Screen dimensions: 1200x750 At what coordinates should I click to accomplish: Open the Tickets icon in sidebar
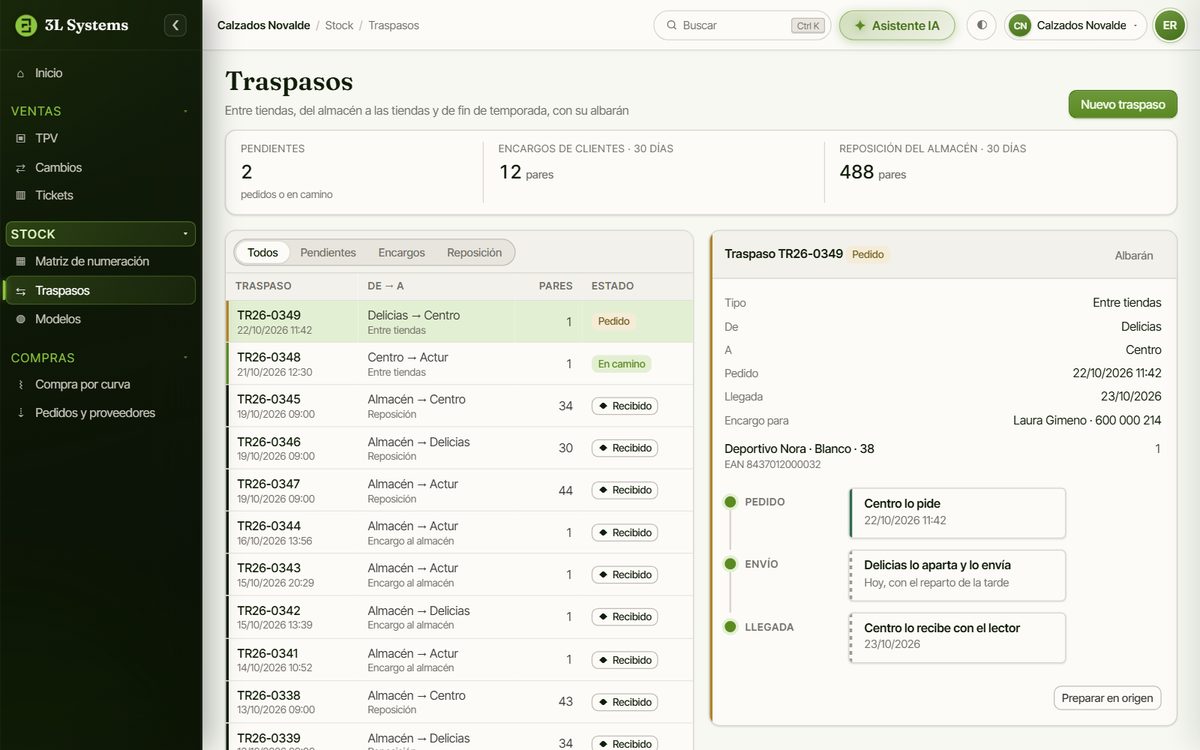[x=20, y=196]
